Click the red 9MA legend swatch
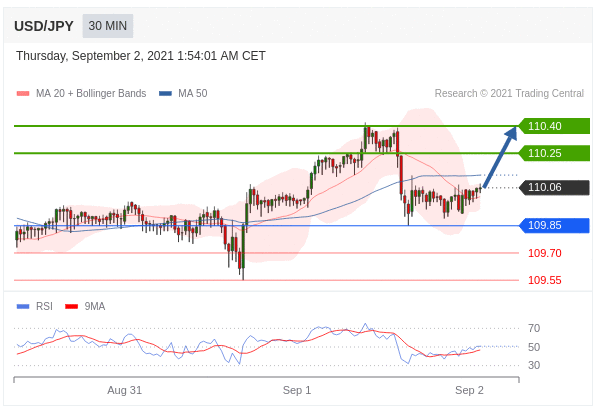593x408 pixels. [x=71, y=306]
